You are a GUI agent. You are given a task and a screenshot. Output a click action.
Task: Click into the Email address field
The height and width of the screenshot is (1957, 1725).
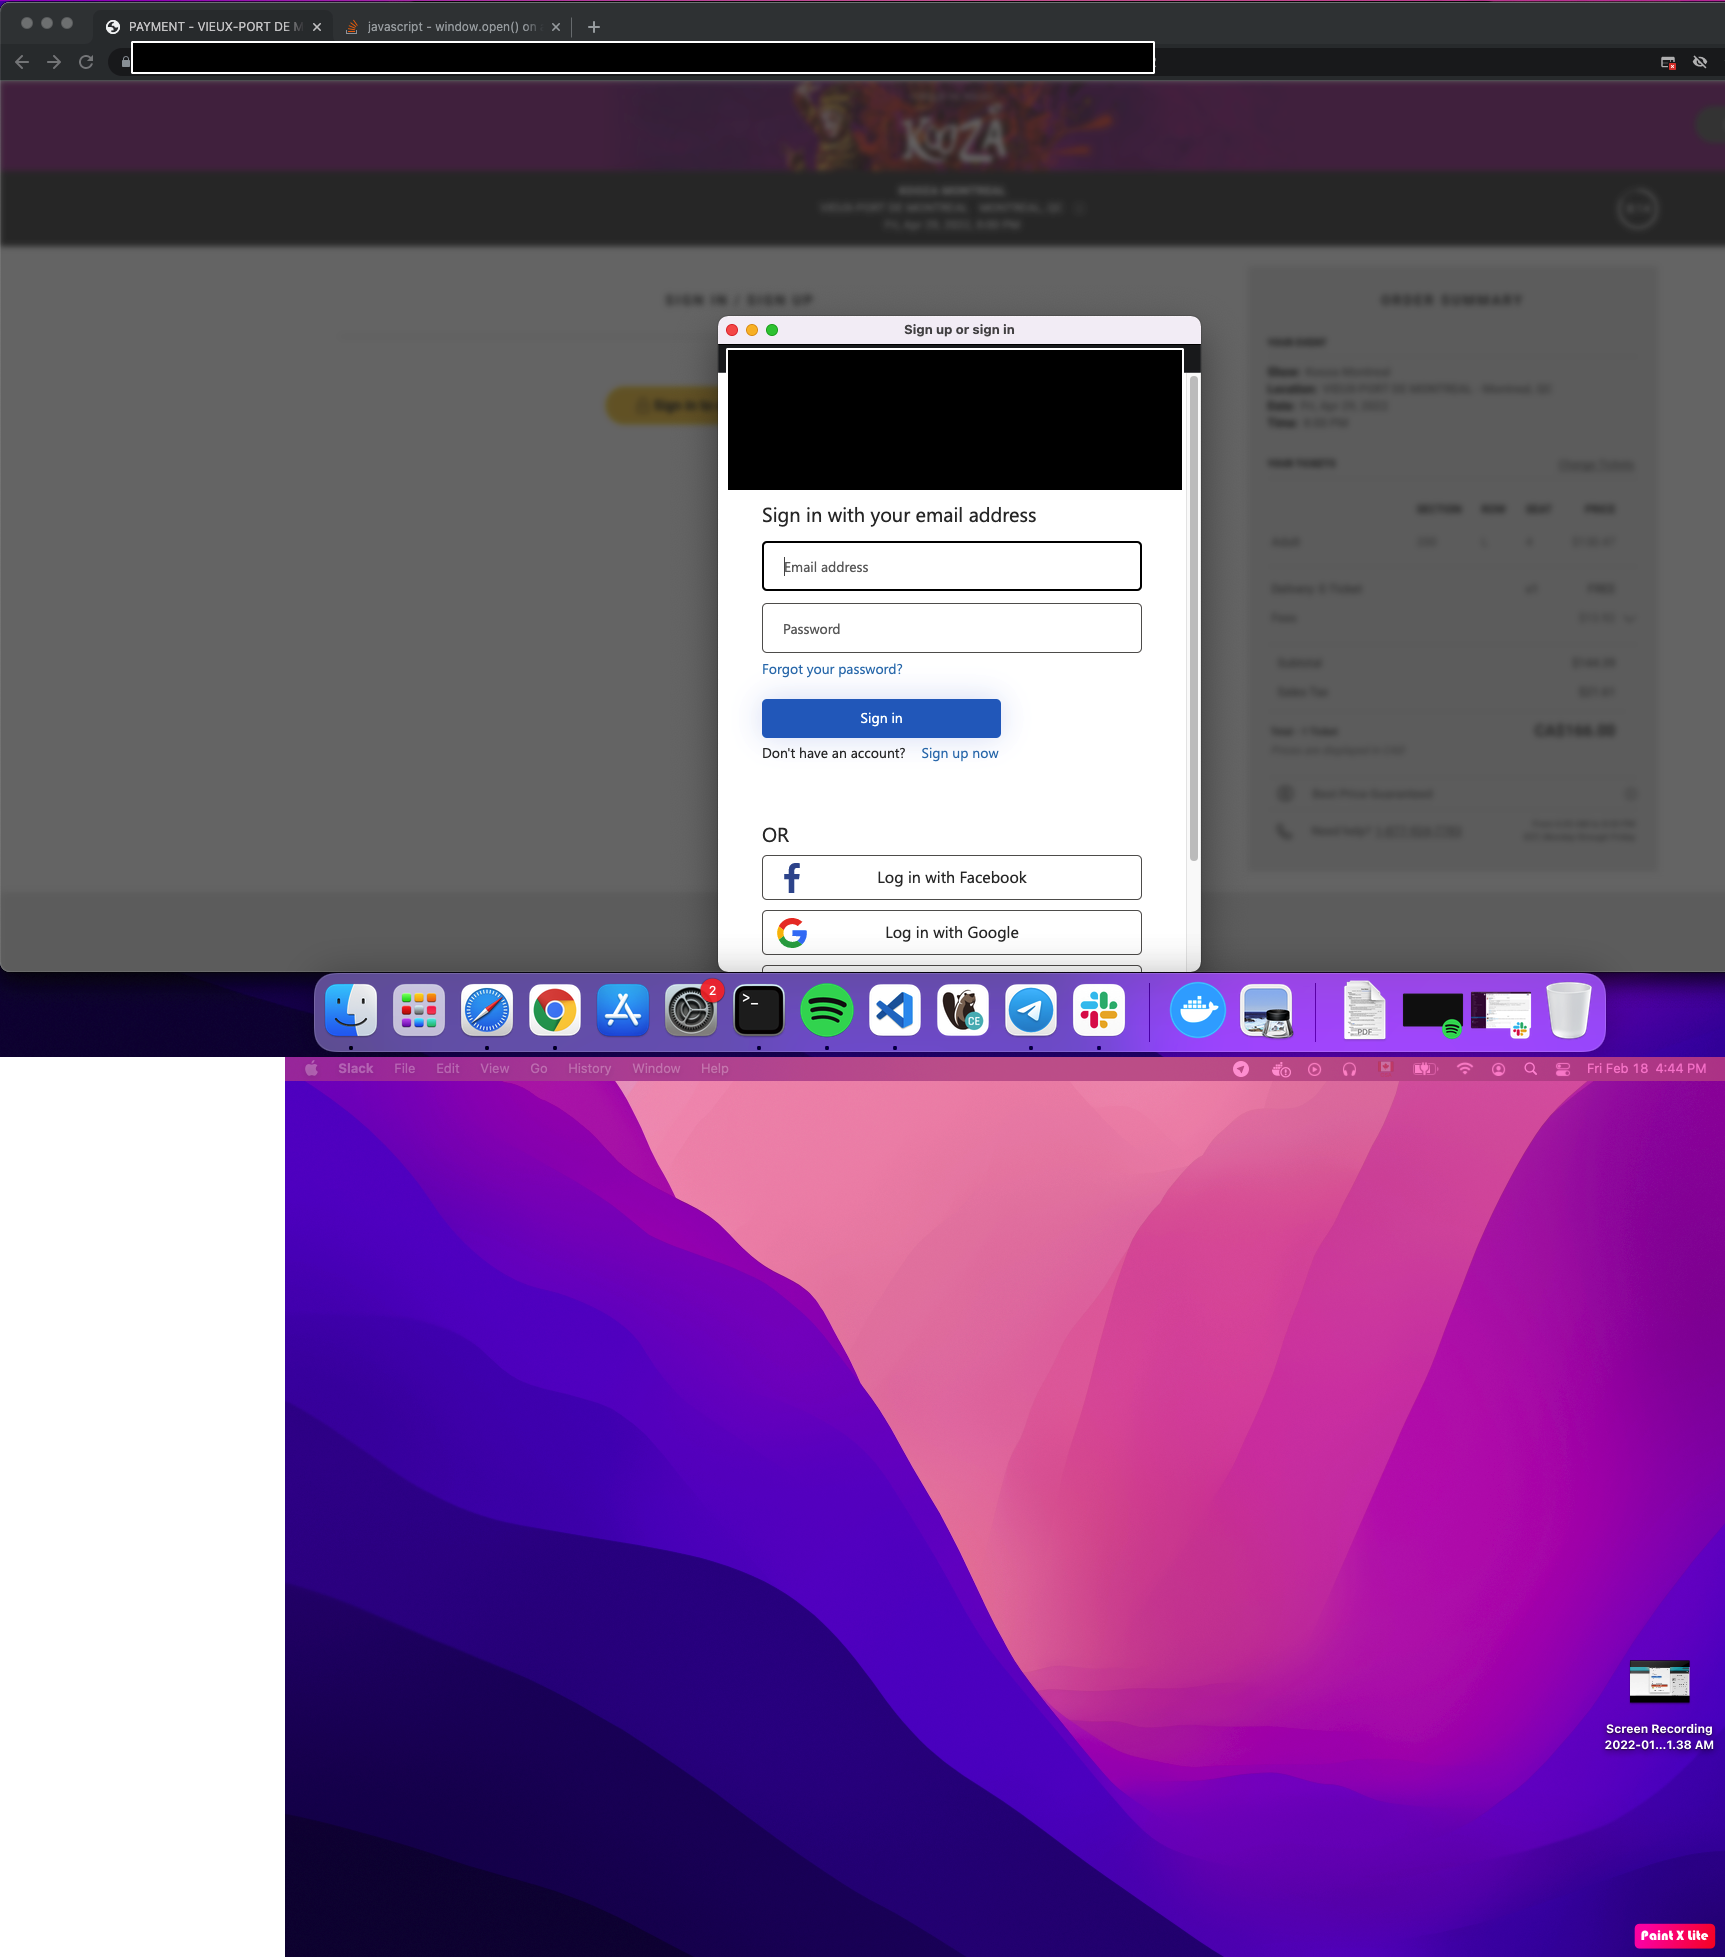950,566
